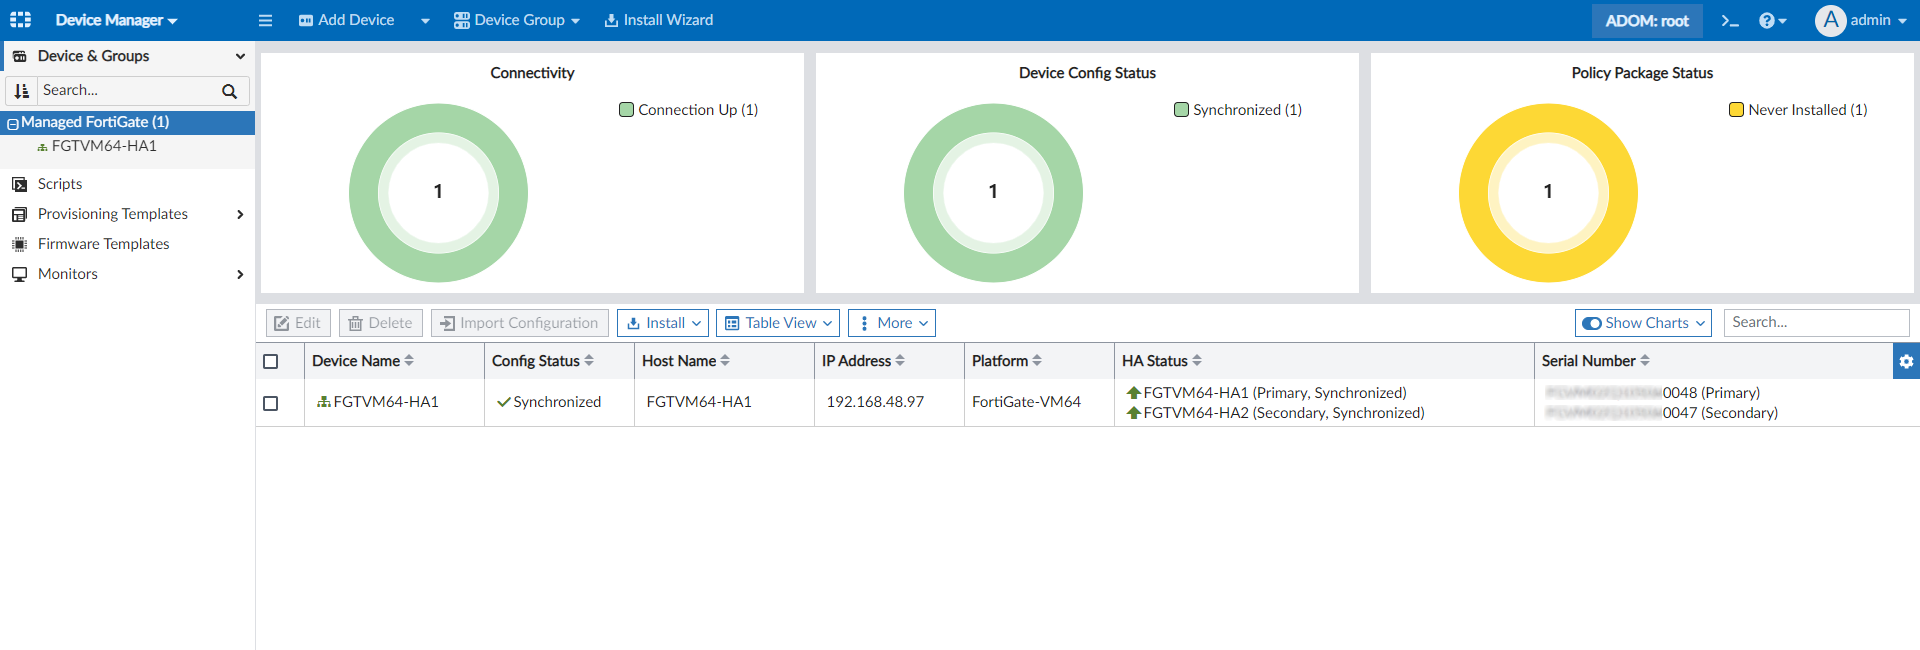Open Firmware Templates in sidebar
The height and width of the screenshot is (650, 1920).
(x=103, y=244)
